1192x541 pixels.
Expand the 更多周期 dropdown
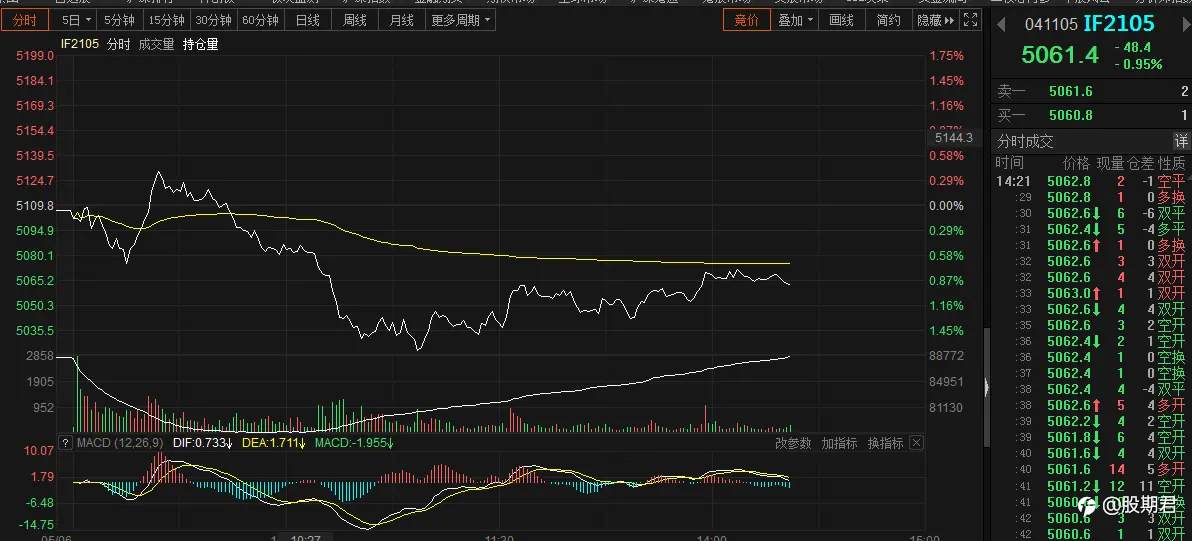(x=461, y=21)
